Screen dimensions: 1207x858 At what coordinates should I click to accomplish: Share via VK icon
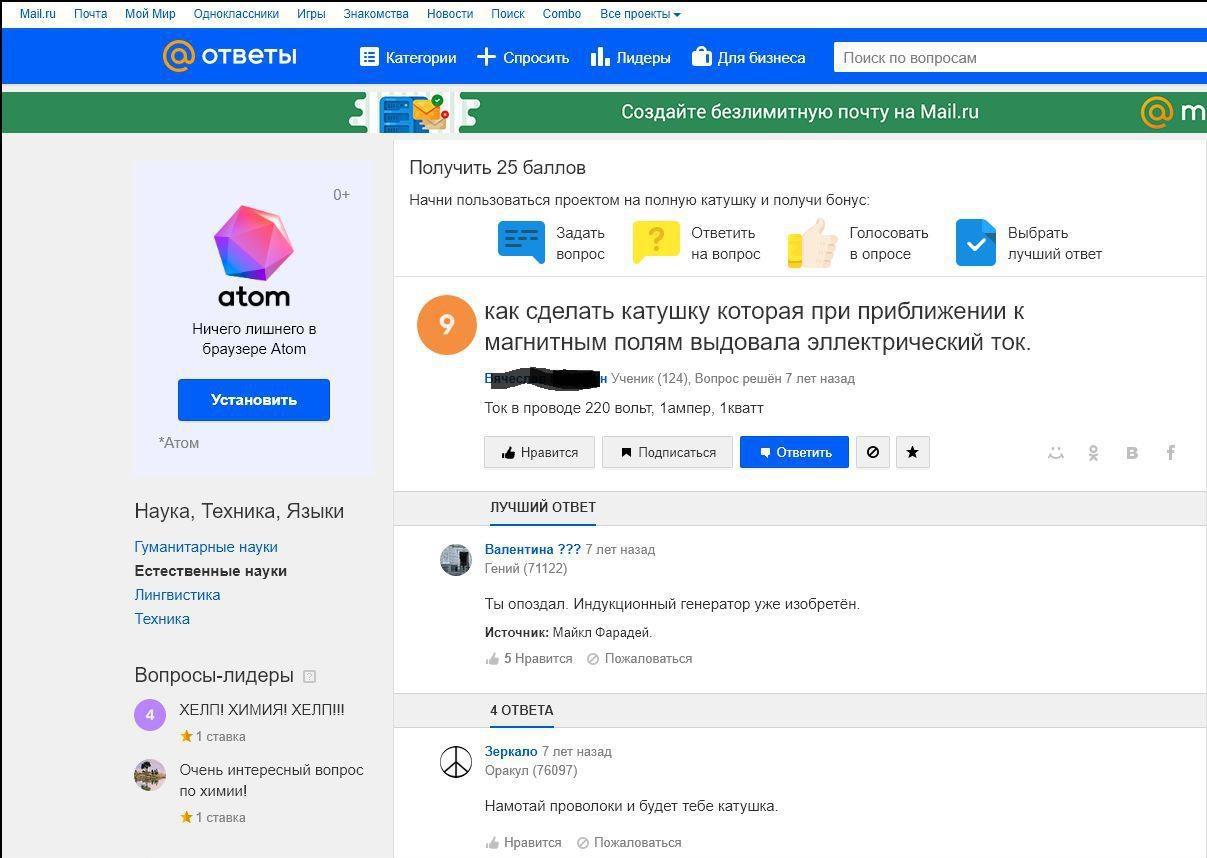(x=1132, y=453)
